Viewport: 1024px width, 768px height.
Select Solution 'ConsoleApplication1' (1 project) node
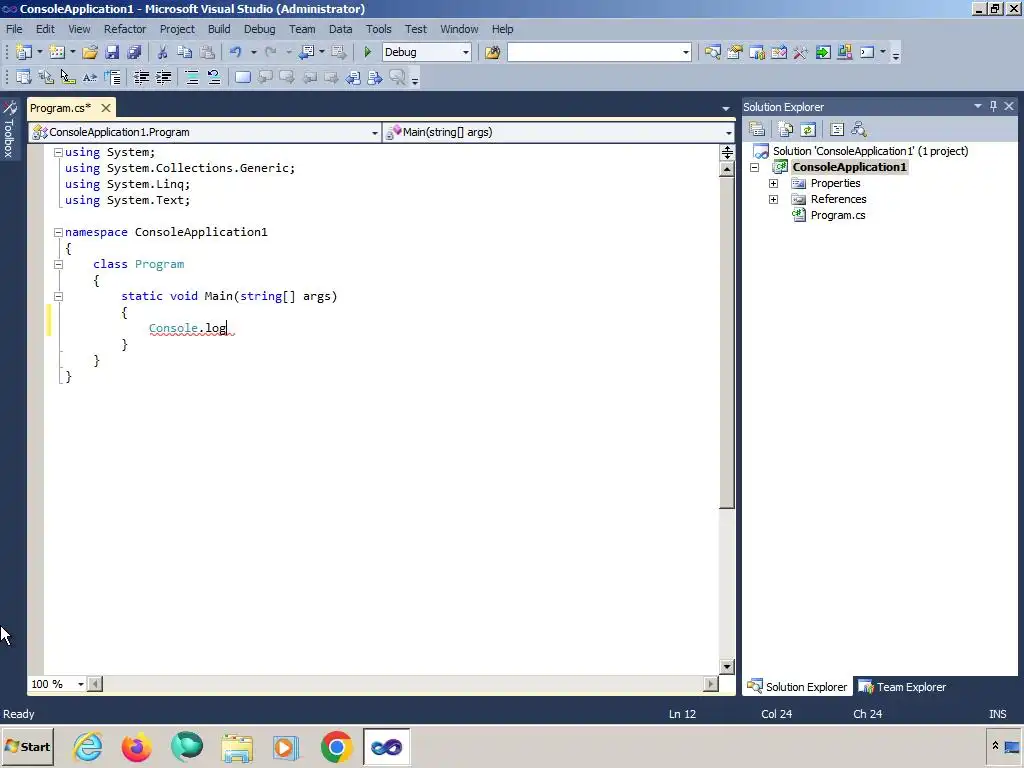click(870, 151)
